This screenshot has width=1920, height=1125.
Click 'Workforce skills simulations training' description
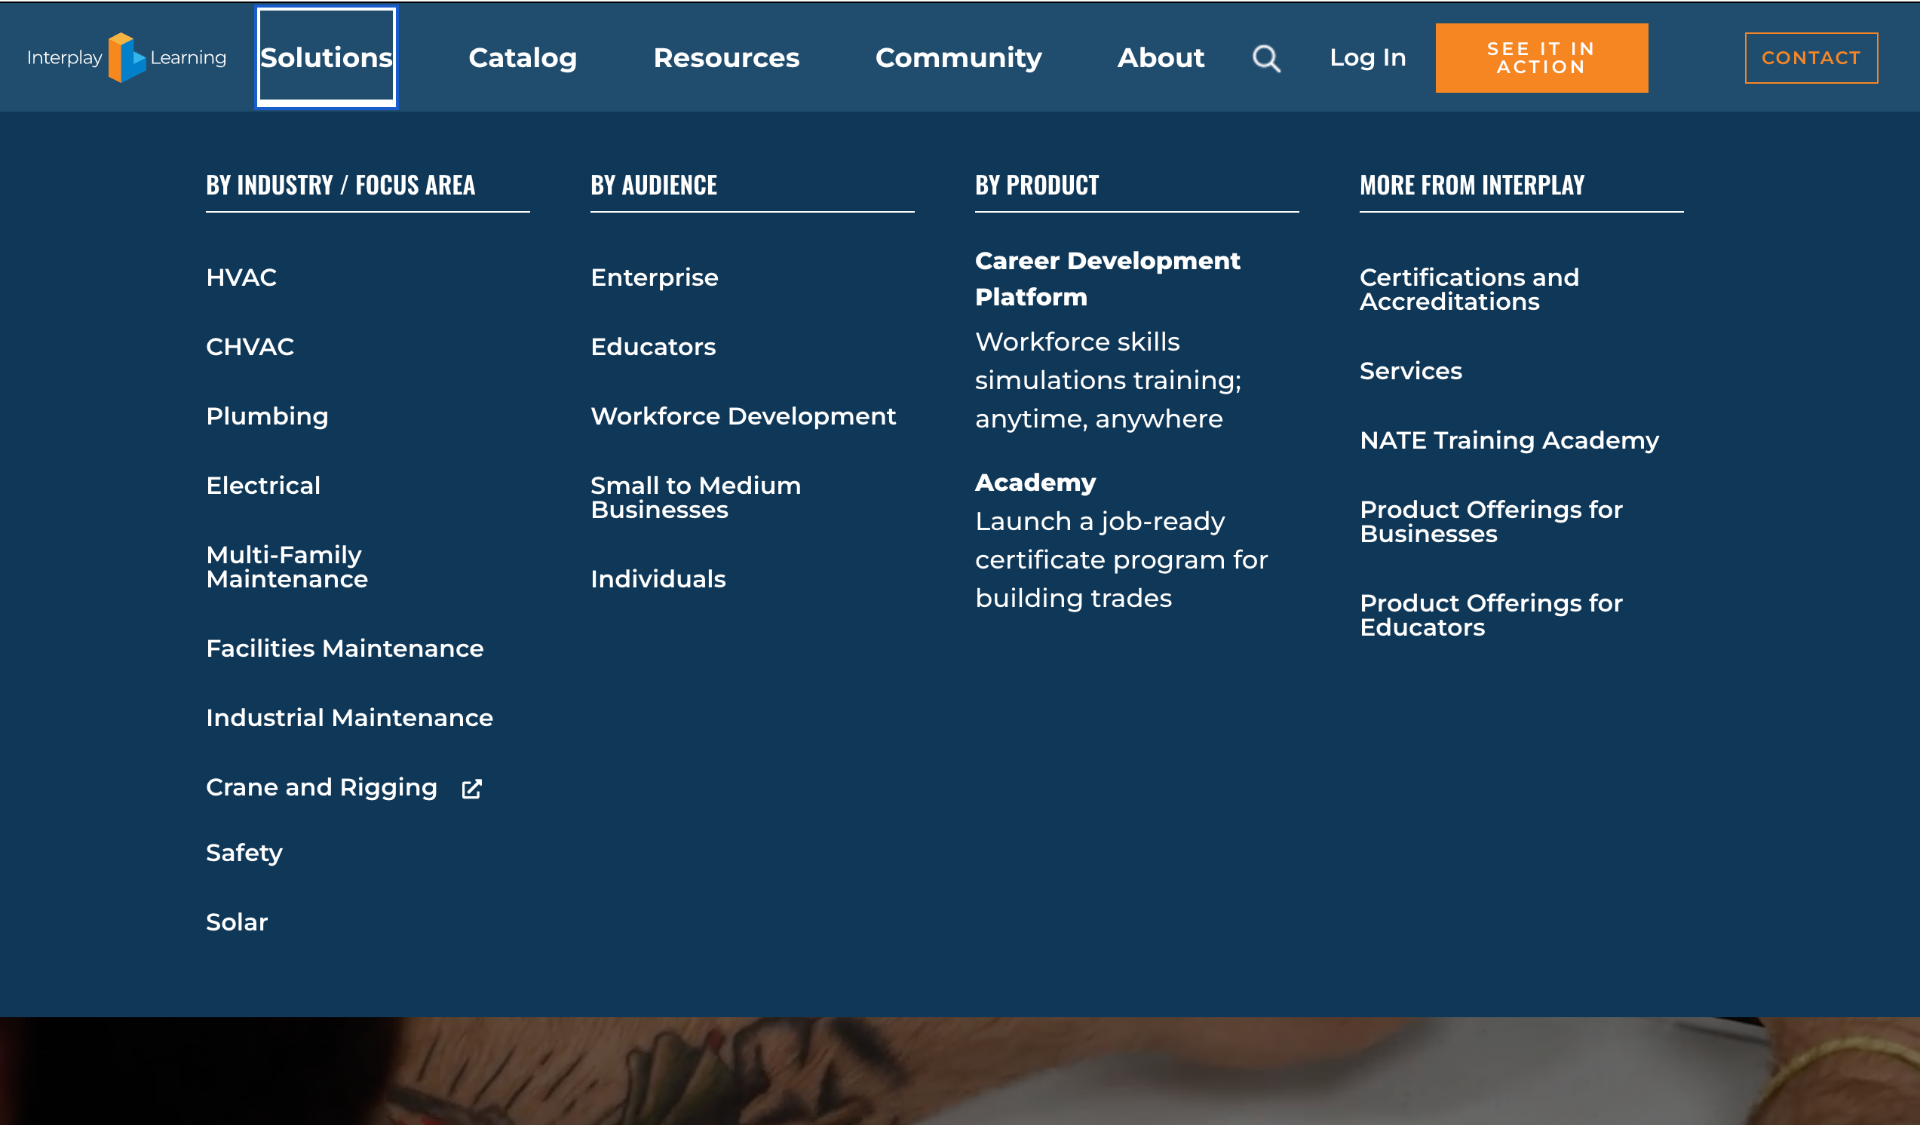(1108, 381)
